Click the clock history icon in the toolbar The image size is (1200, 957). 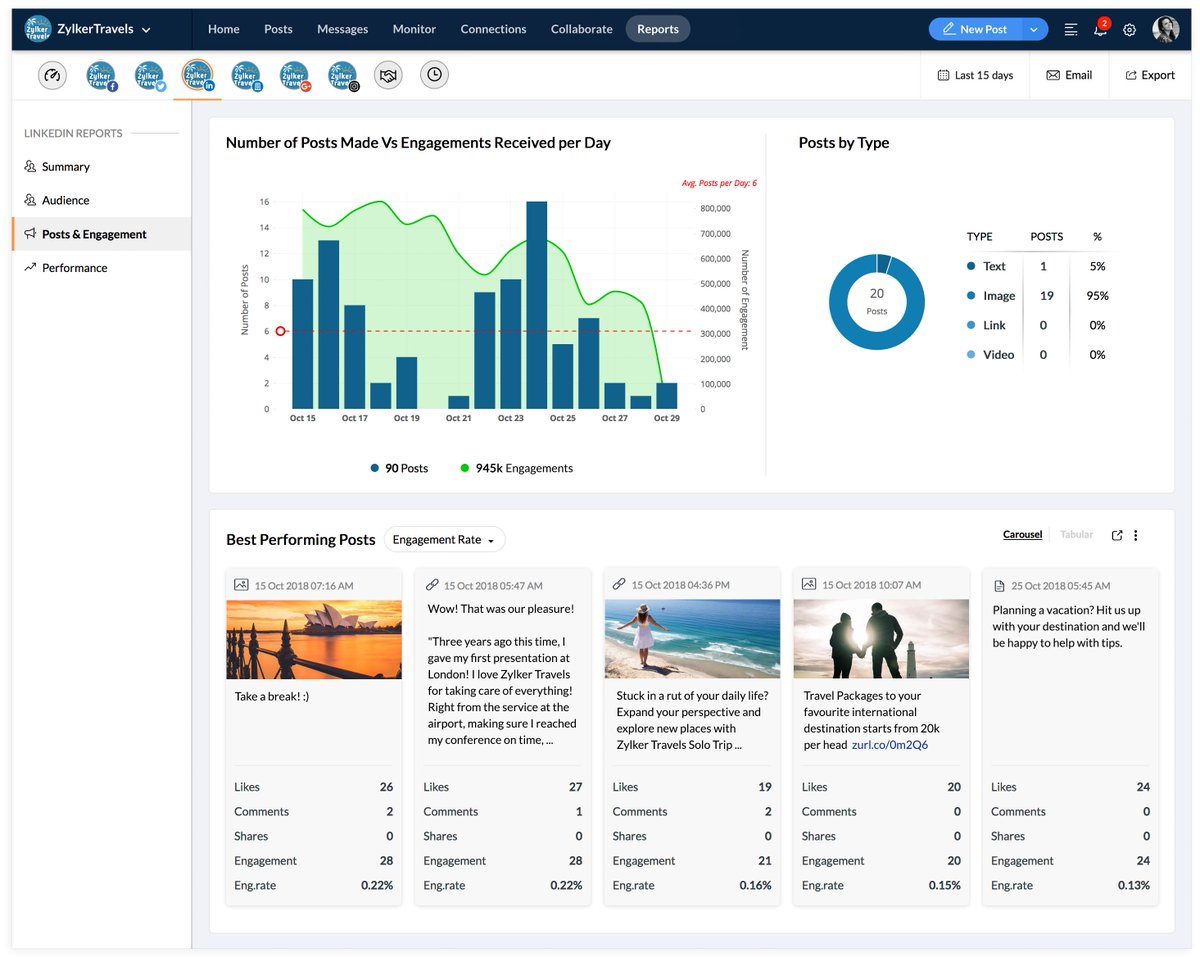click(434, 74)
